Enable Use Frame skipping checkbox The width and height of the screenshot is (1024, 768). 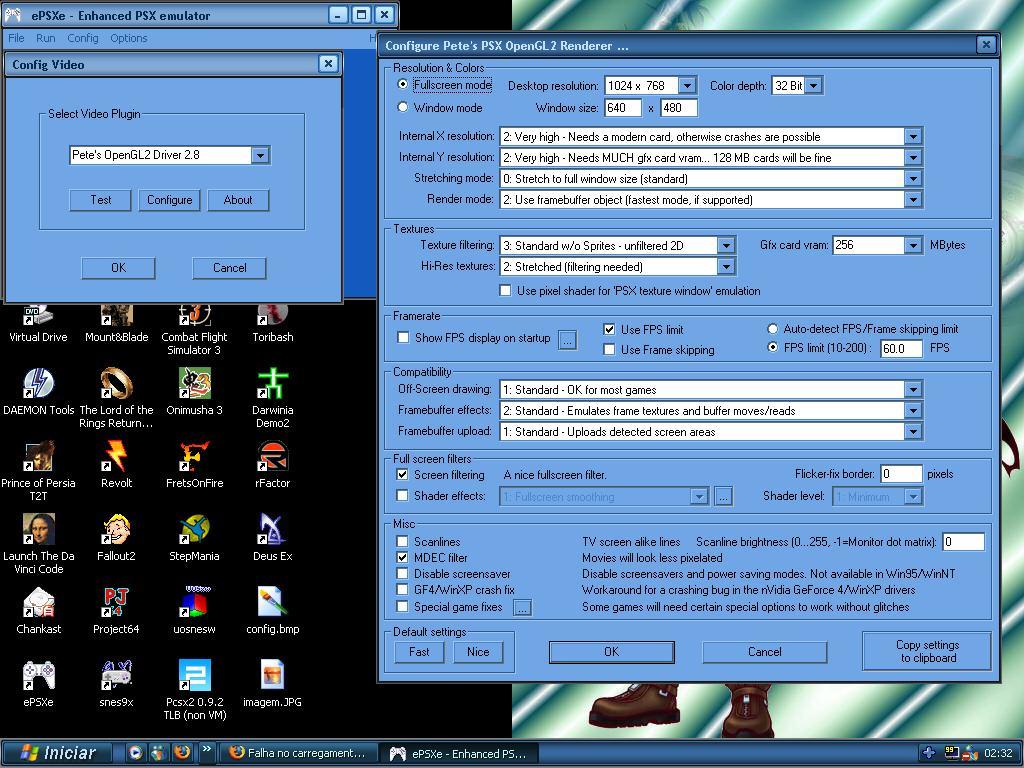(x=609, y=349)
